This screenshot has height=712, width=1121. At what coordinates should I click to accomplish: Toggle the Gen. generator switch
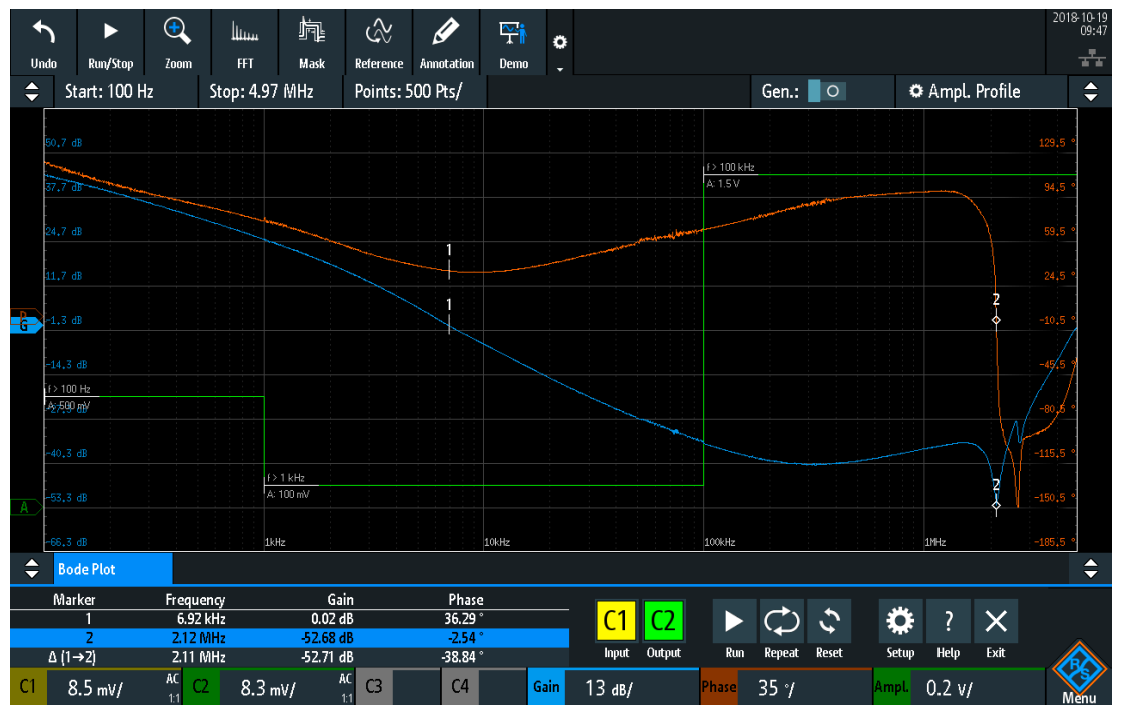tap(826, 92)
